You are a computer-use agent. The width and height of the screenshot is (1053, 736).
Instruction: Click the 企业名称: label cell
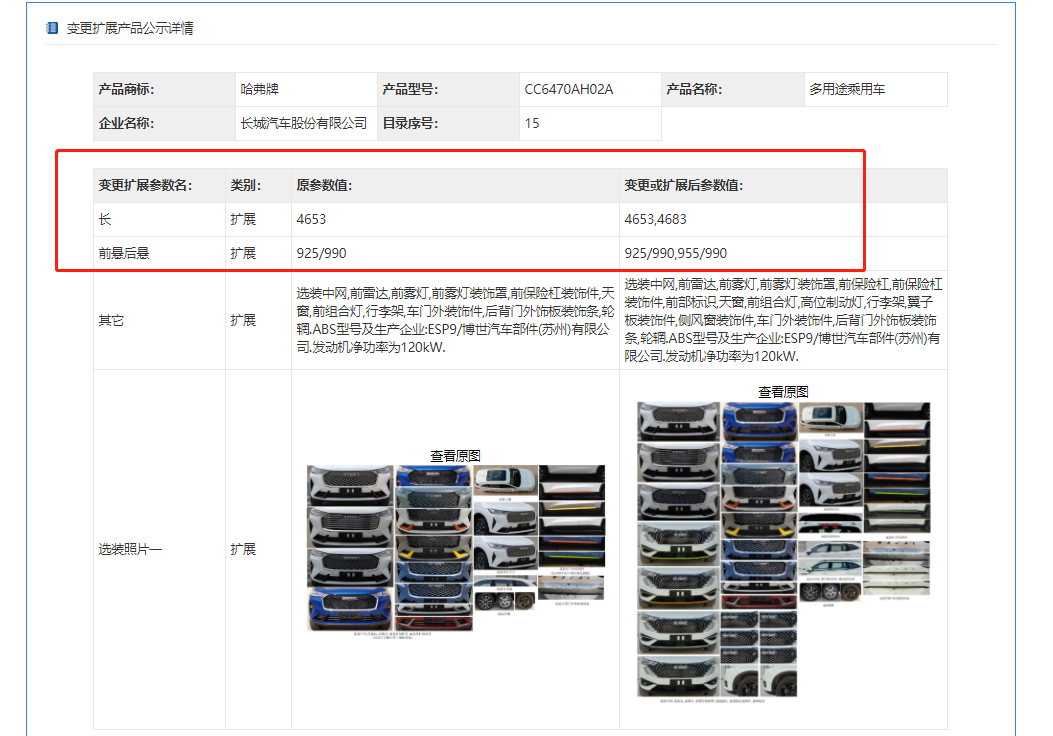[165, 124]
